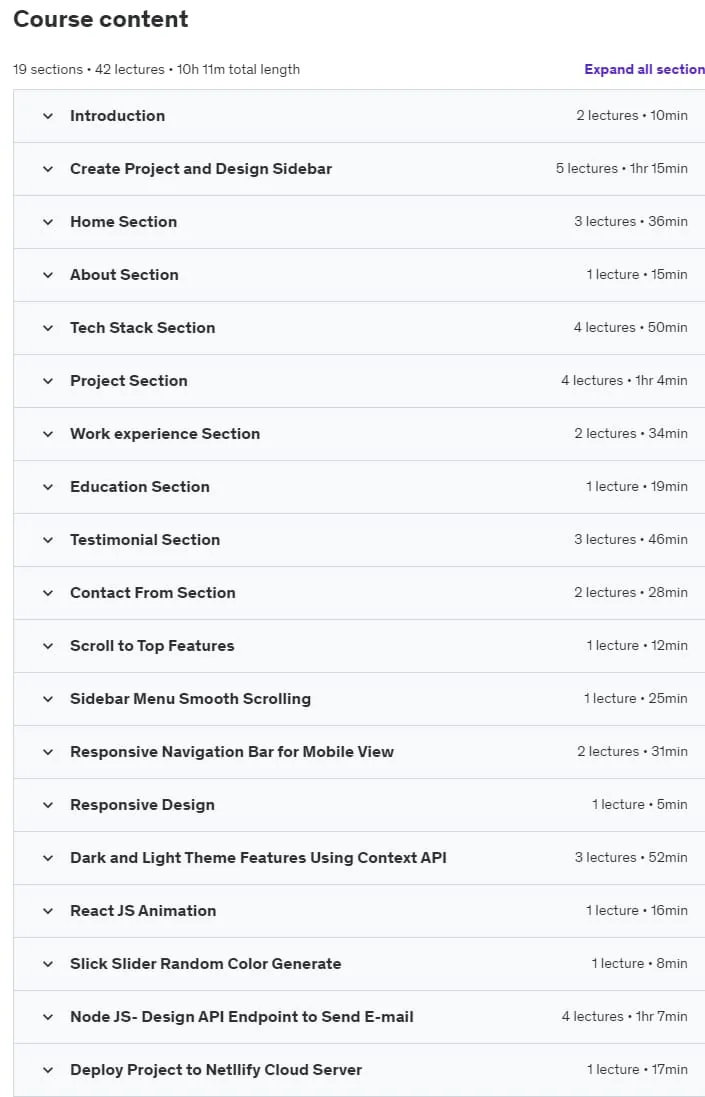
Task: Open Node JS- Design API Endpoint section
Action: [359, 1017]
